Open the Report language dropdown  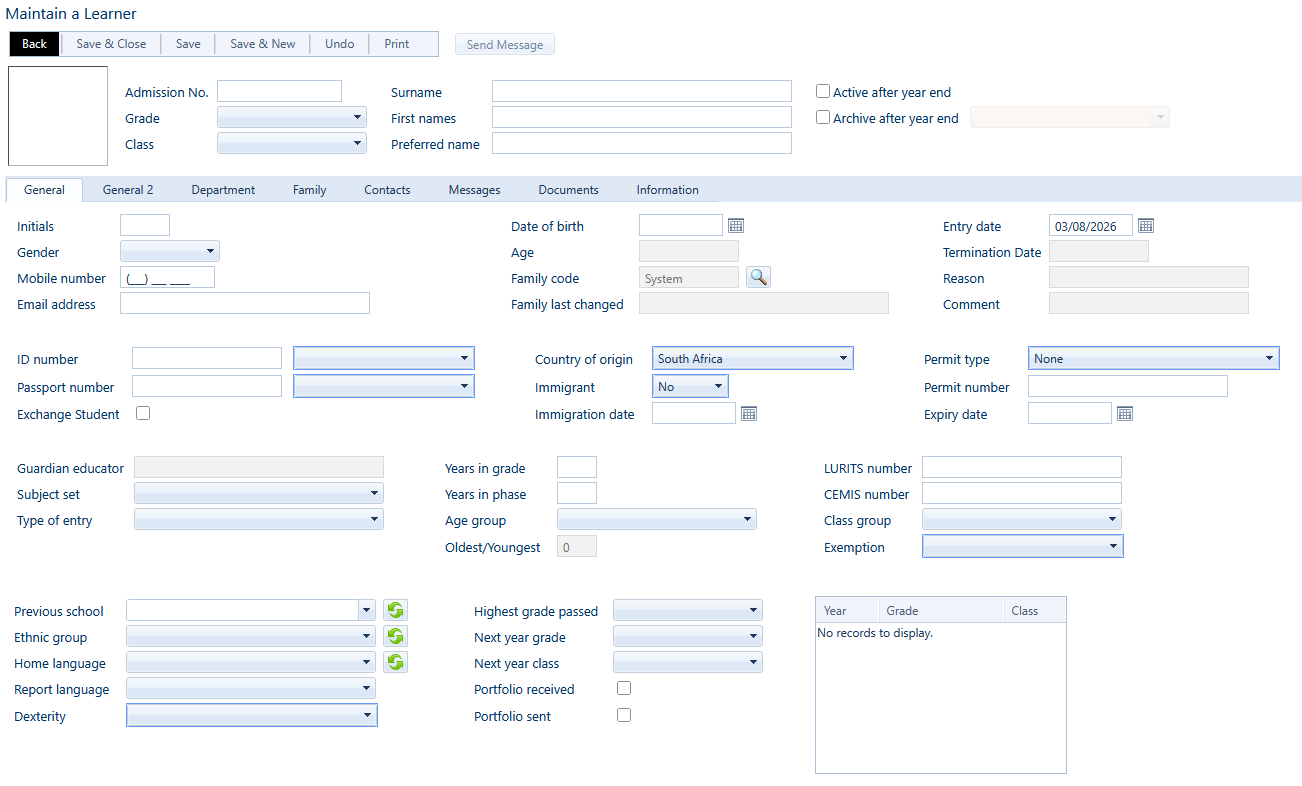(251, 688)
